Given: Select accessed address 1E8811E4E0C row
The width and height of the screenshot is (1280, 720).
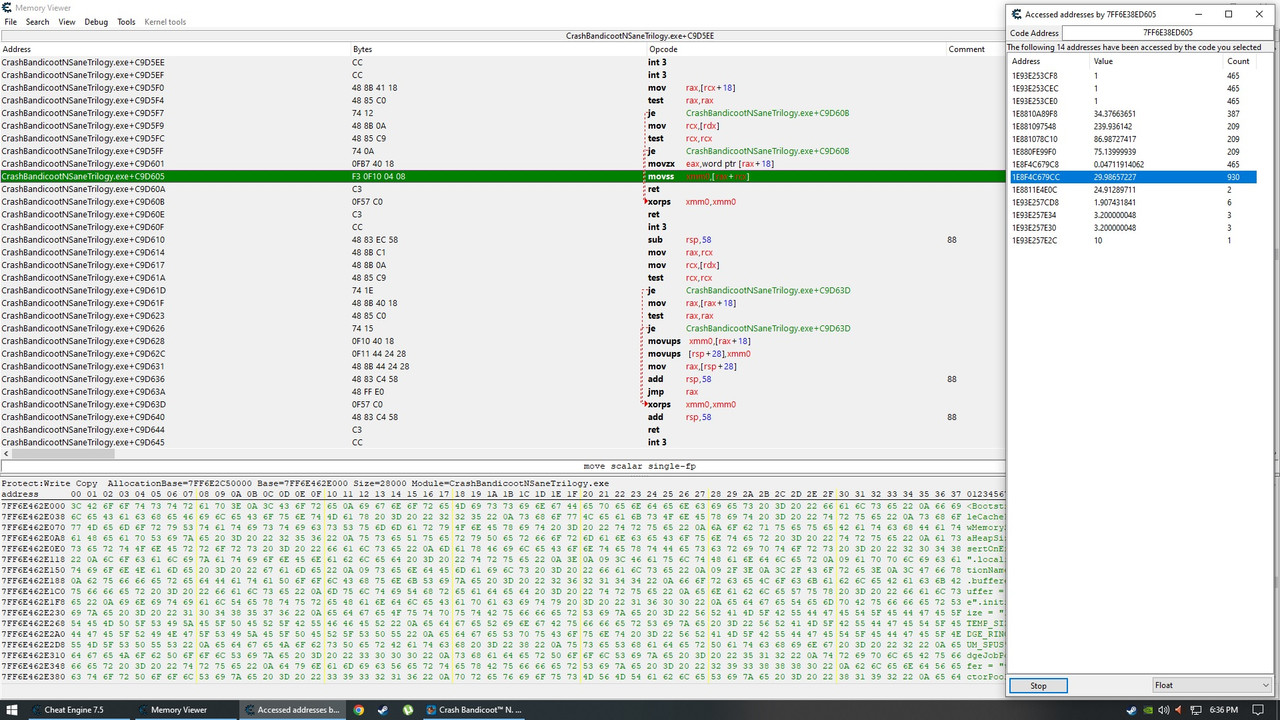Looking at the screenshot, I should (1133, 190).
